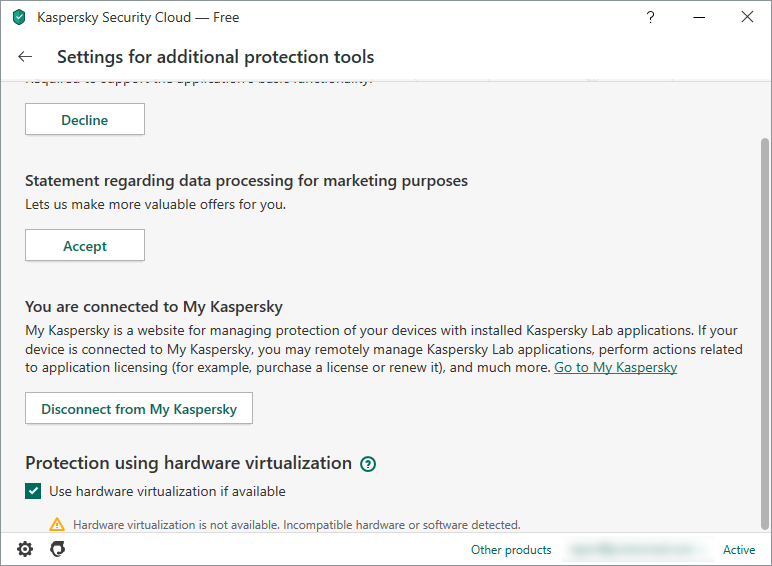Click the Kaspersky shield logo in title bar
This screenshot has width=772, height=566.
coord(18,17)
